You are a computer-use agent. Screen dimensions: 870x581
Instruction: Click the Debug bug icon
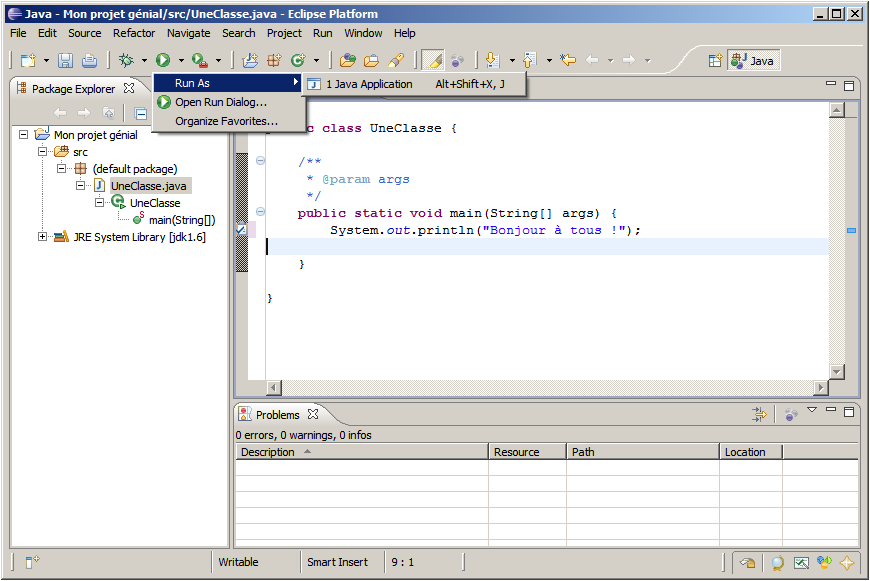[126, 61]
